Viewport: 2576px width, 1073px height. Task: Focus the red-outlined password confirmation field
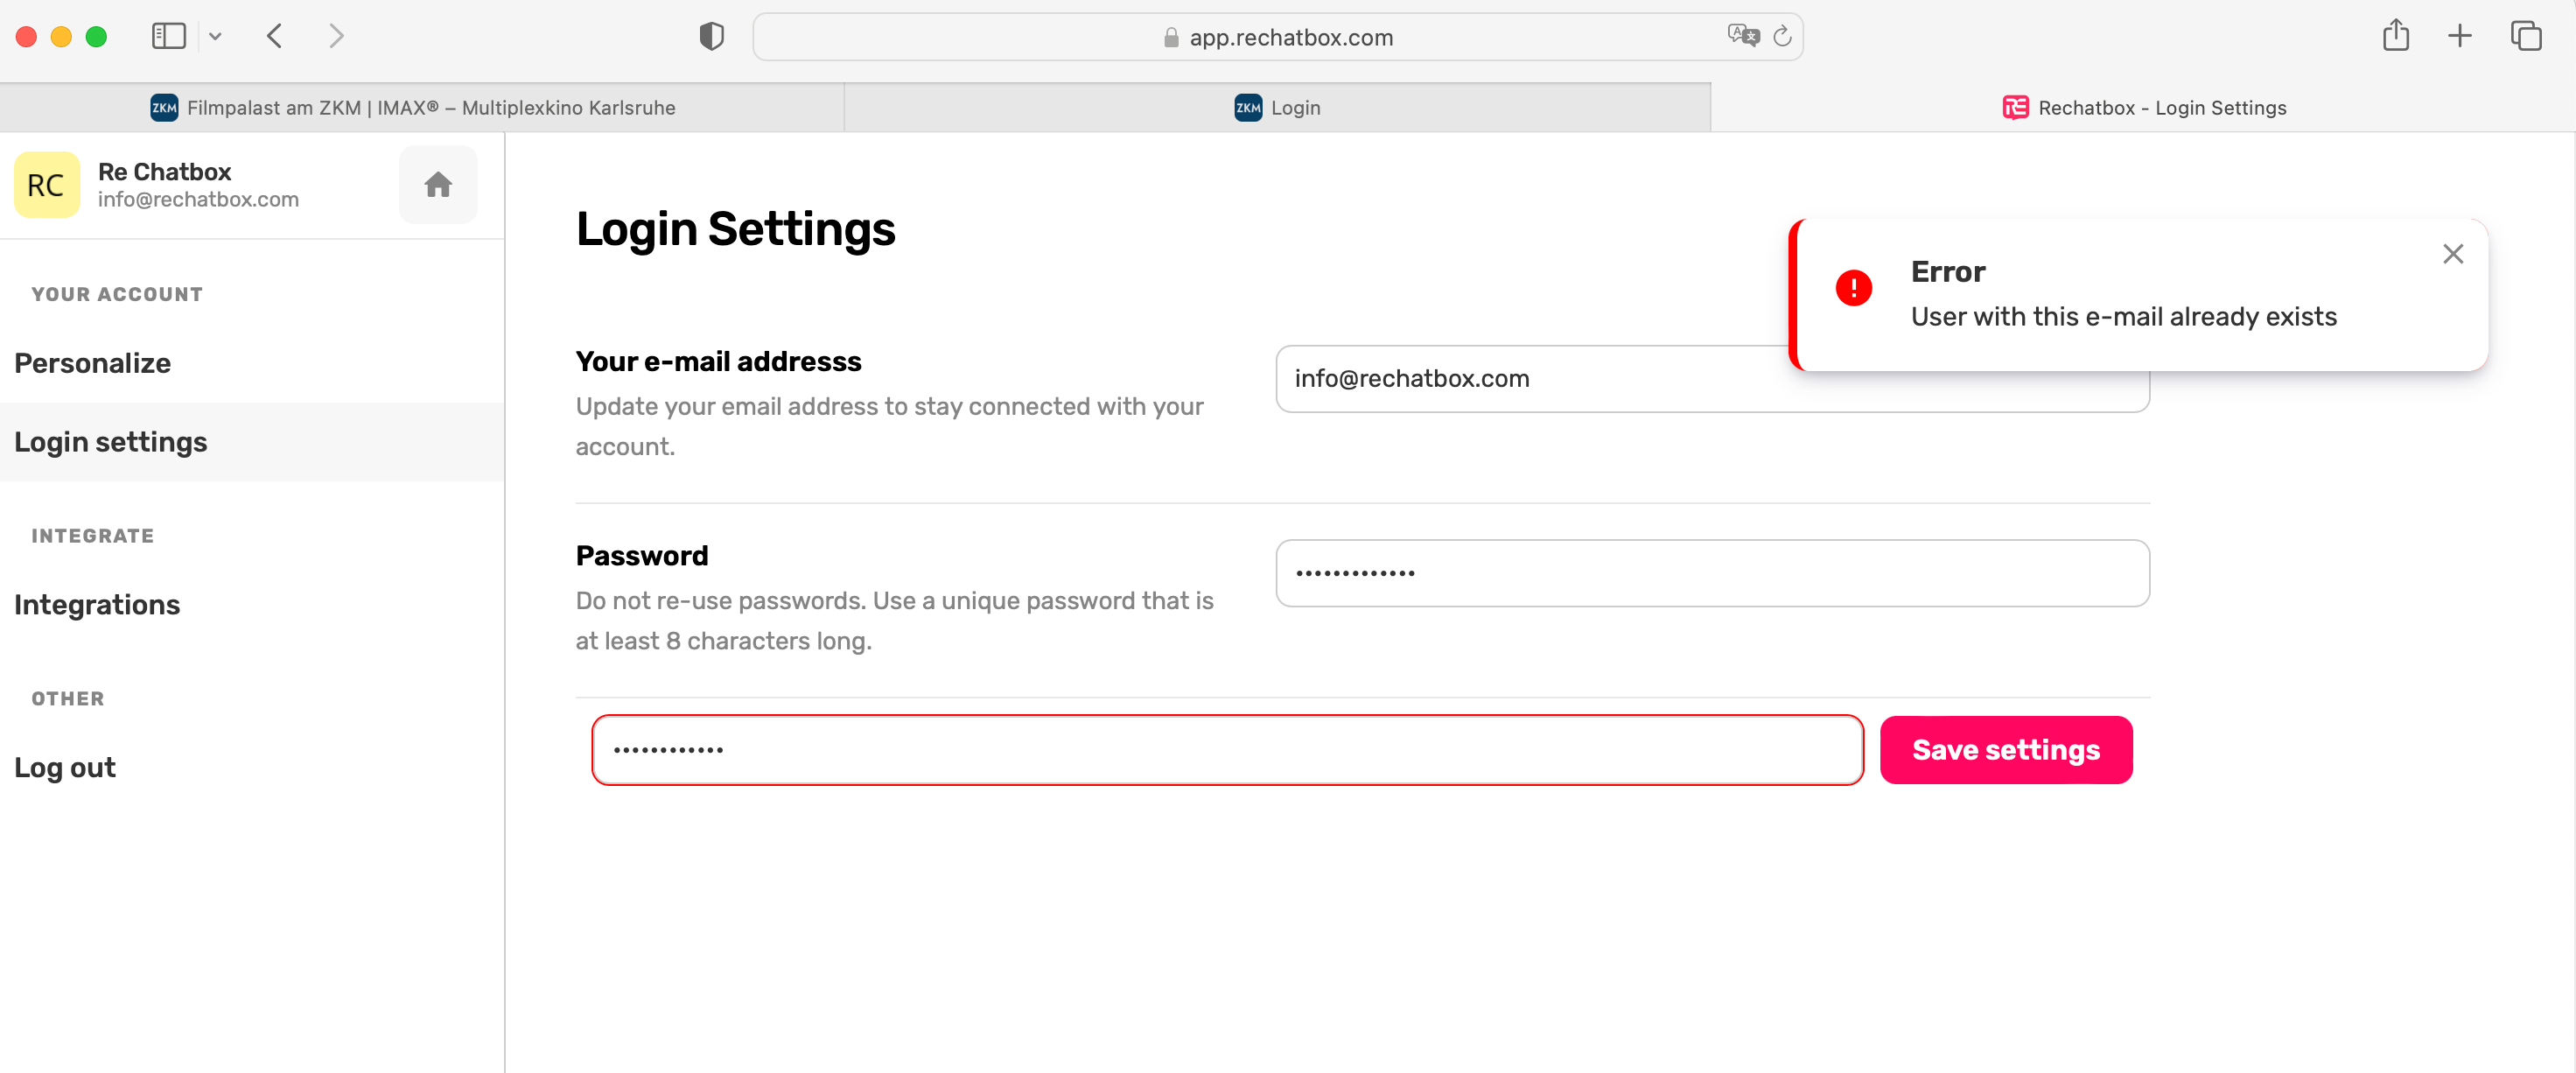point(1227,750)
